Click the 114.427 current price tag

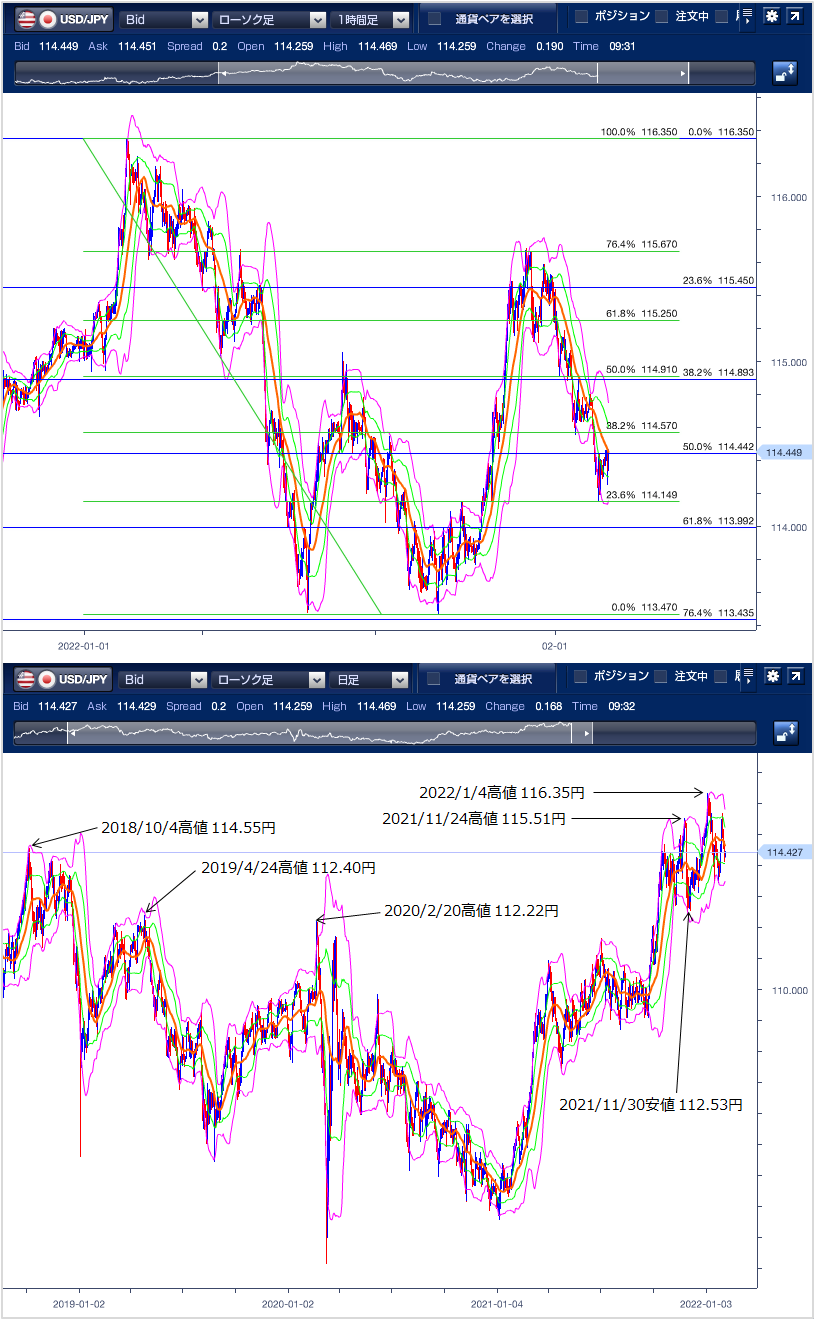tap(786, 852)
